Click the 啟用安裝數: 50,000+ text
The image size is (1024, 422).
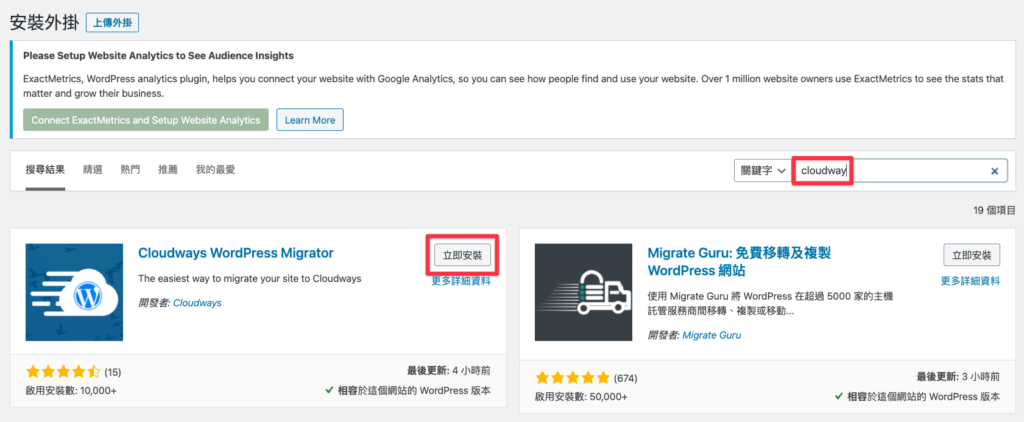pyautogui.click(x=581, y=397)
